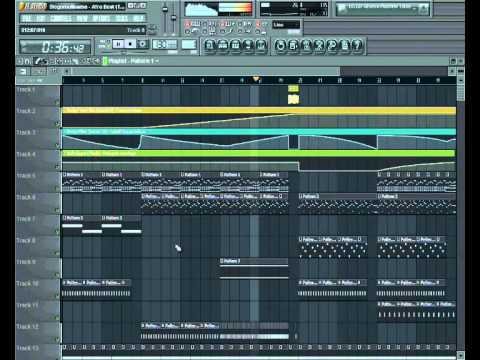Viewport: 480px width, 360px height.
Task: Mute Track 3 using its green light
Action: tap(57, 146)
